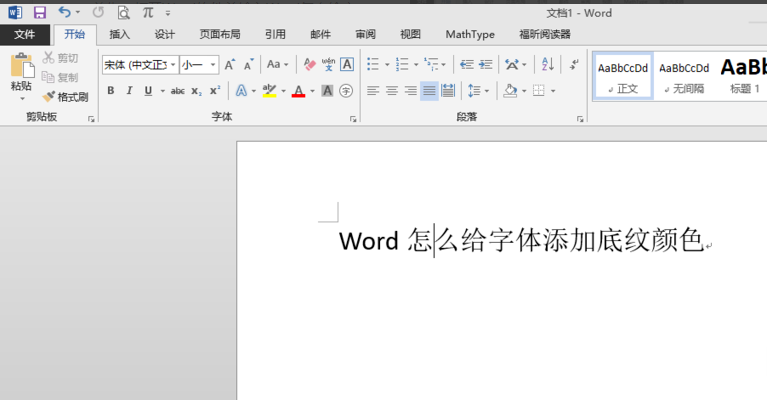Switch to the 引用 tab
The width and height of the screenshot is (767, 400).
[x=275, y=34]
